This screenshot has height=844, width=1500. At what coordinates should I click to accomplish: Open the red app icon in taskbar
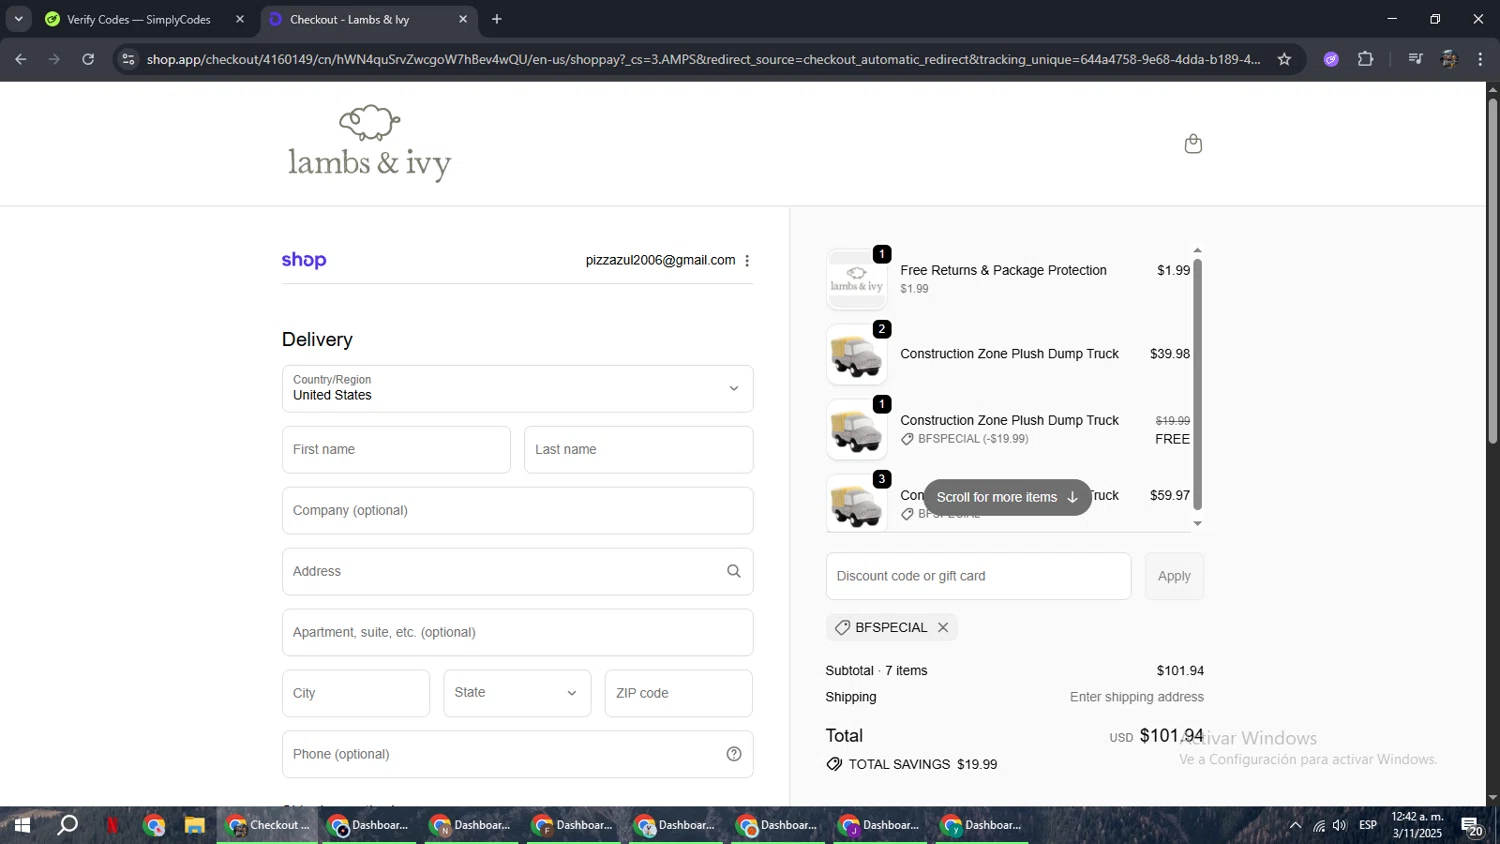pyautogui.click(x=112, y=825)
